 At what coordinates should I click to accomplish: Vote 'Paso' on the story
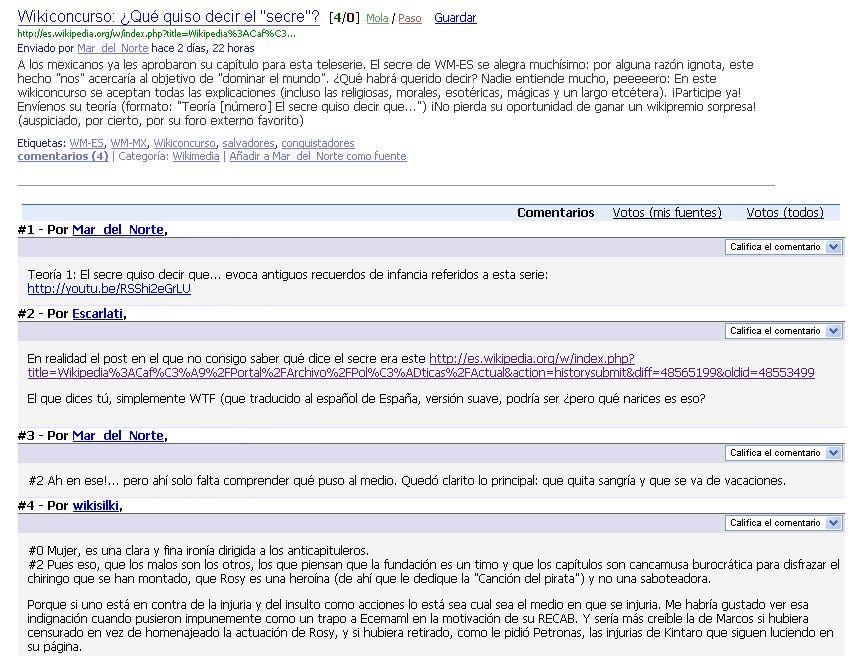click(x=410, y=18)
